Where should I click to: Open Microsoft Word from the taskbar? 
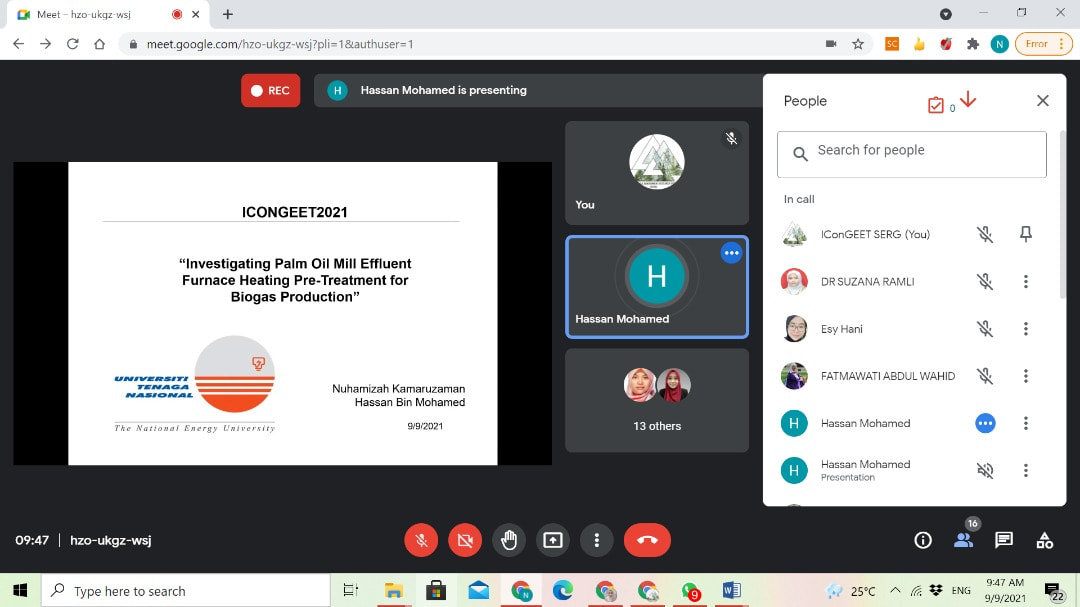[x=731, y=590]
